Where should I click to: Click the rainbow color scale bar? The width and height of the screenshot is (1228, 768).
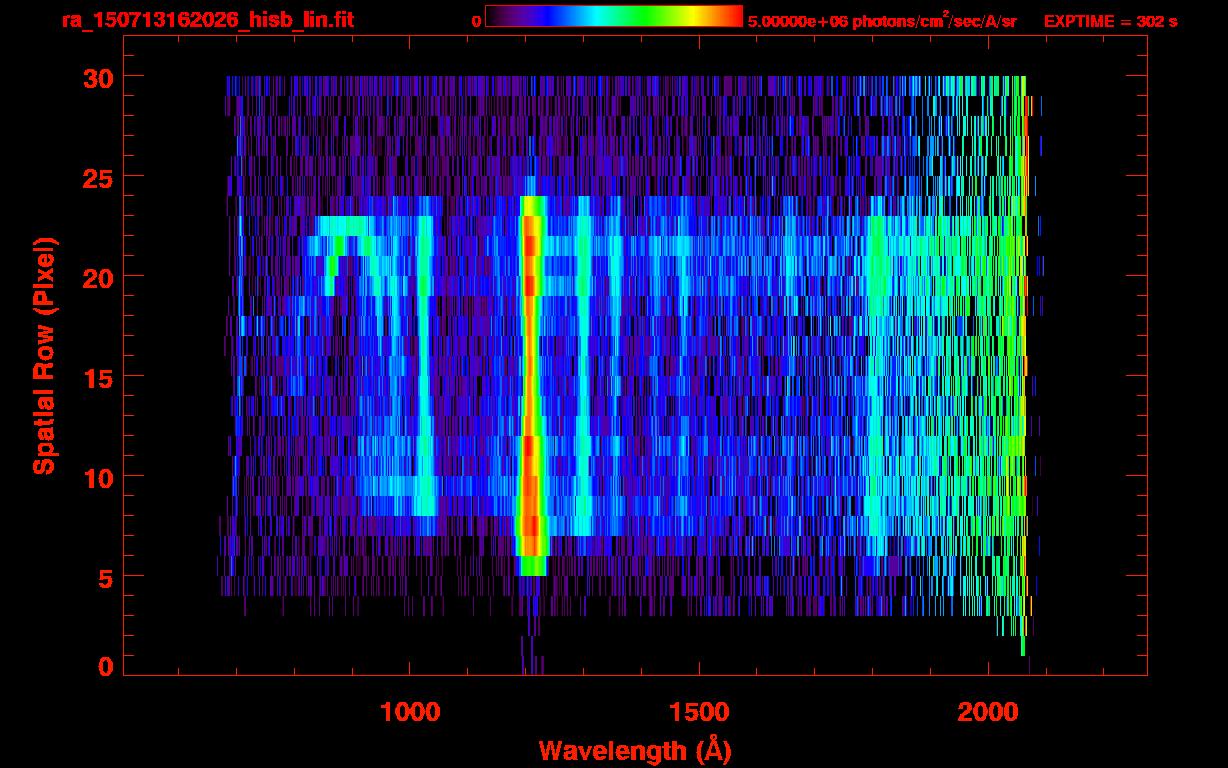tap(613, 17)
